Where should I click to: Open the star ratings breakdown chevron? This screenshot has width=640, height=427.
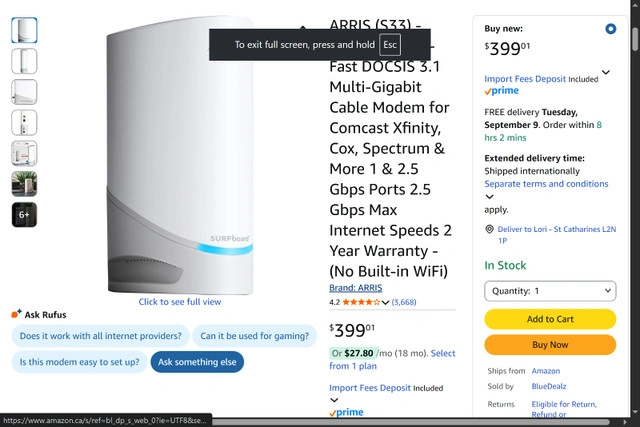[x=386, y=302]
